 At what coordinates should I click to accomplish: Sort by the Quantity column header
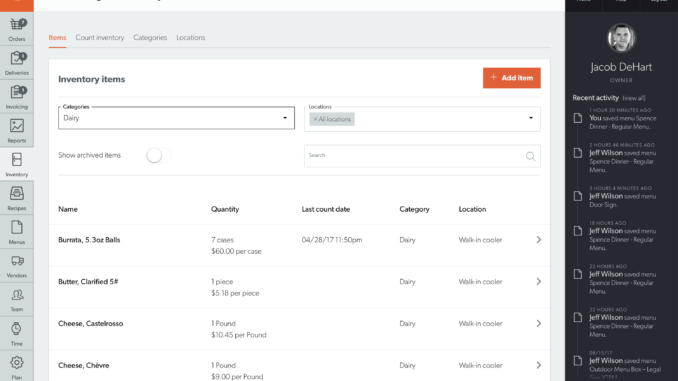[225, 209]
